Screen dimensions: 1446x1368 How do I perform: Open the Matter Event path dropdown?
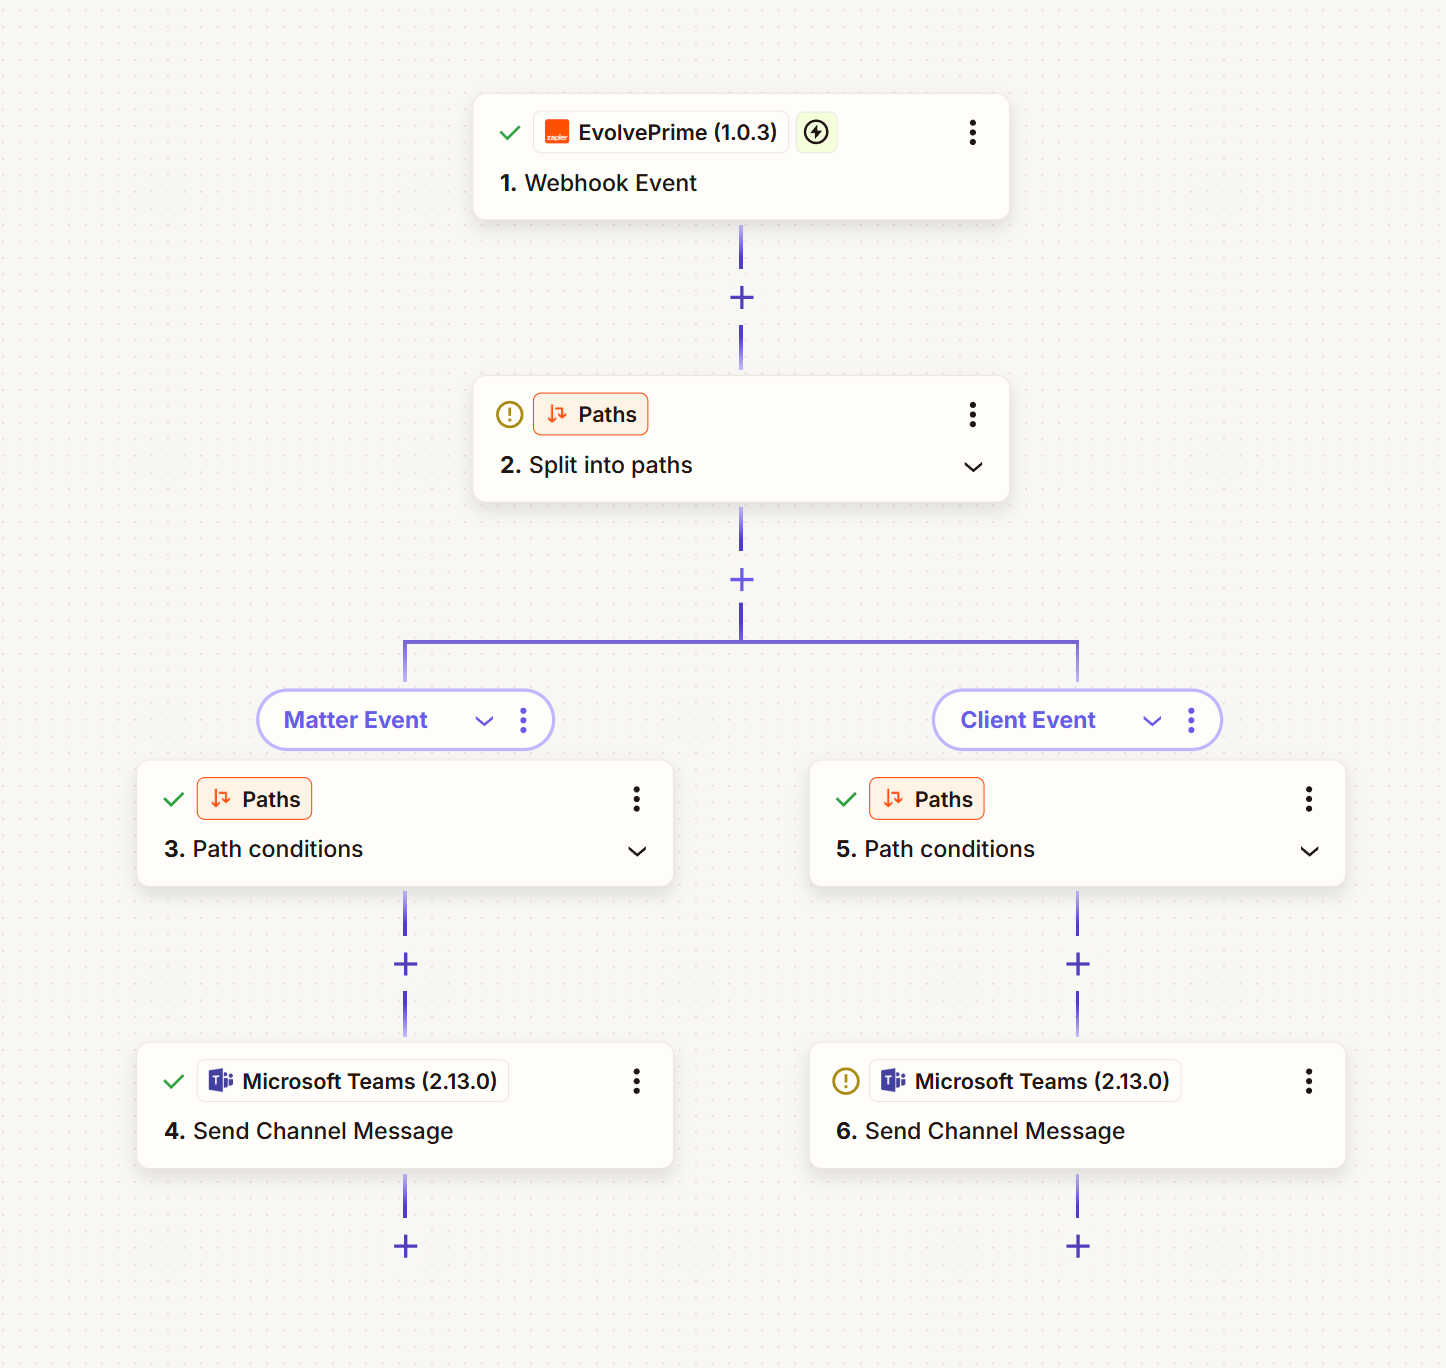(484, 720)
